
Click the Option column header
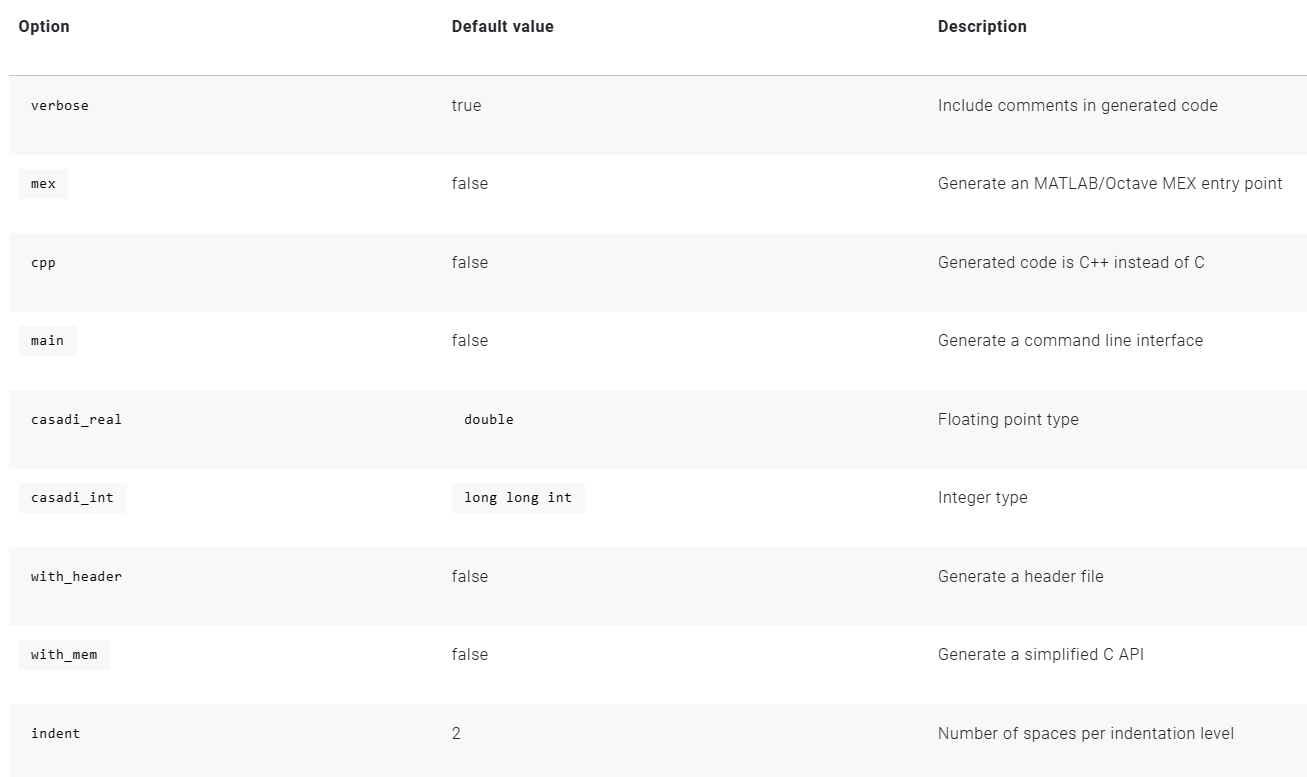tap(44, 27)
